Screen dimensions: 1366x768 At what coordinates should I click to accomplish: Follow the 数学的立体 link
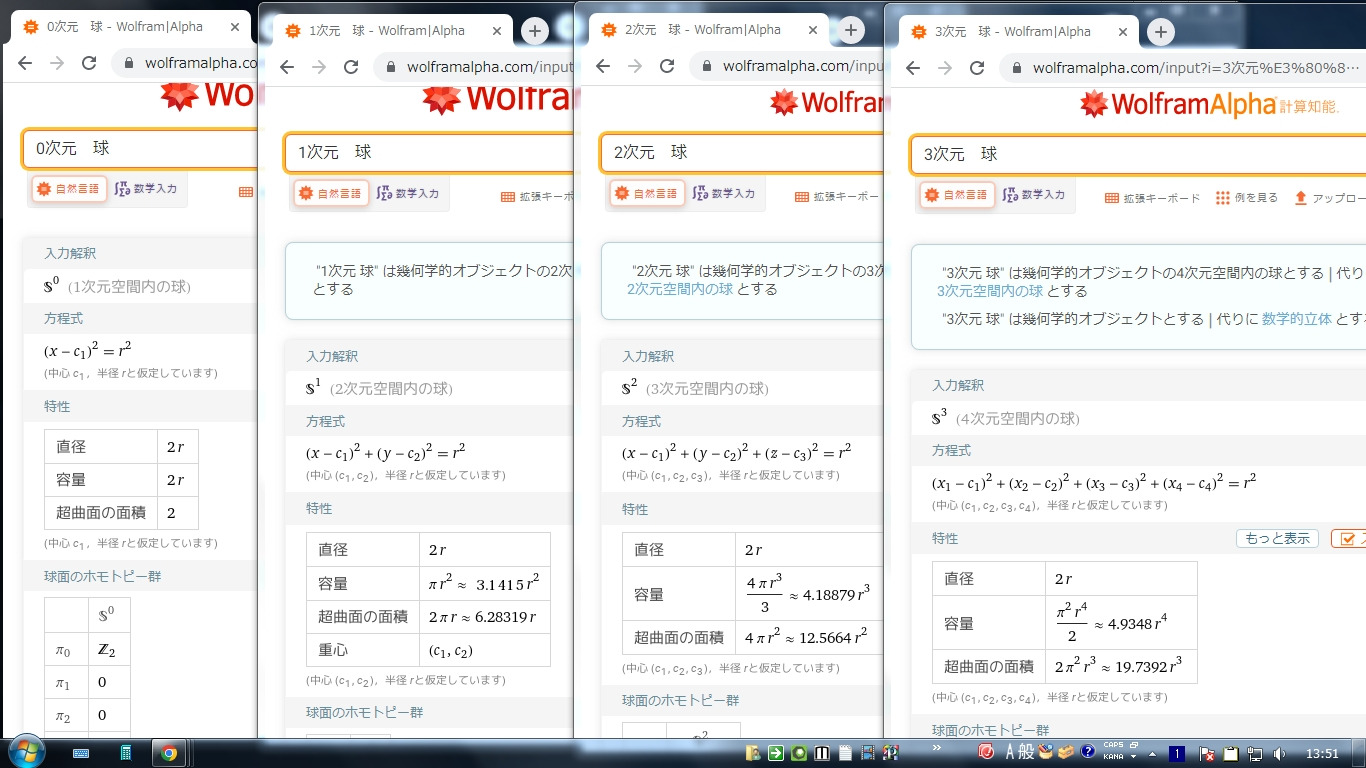pos(1296,319)
